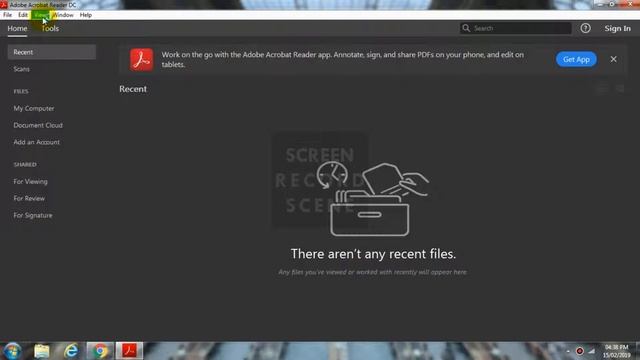Screen dimensions: 640x360
Task: Click Adobe Acrobat Reader taskbar icon
Action: pos(129,351)
